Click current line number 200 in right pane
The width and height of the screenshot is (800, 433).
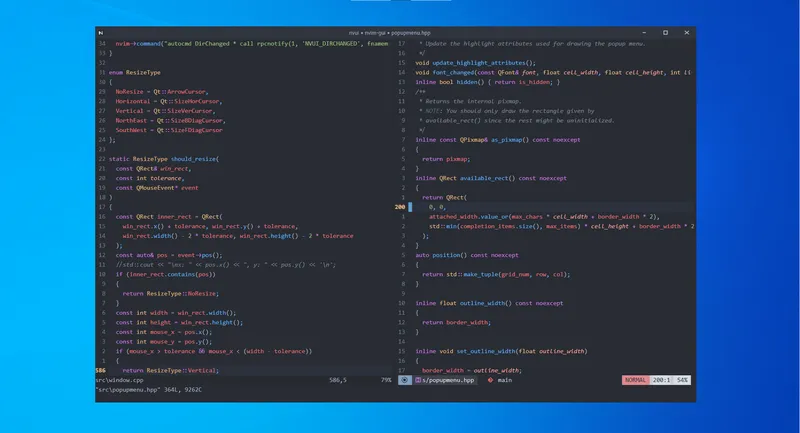(400, 207)
